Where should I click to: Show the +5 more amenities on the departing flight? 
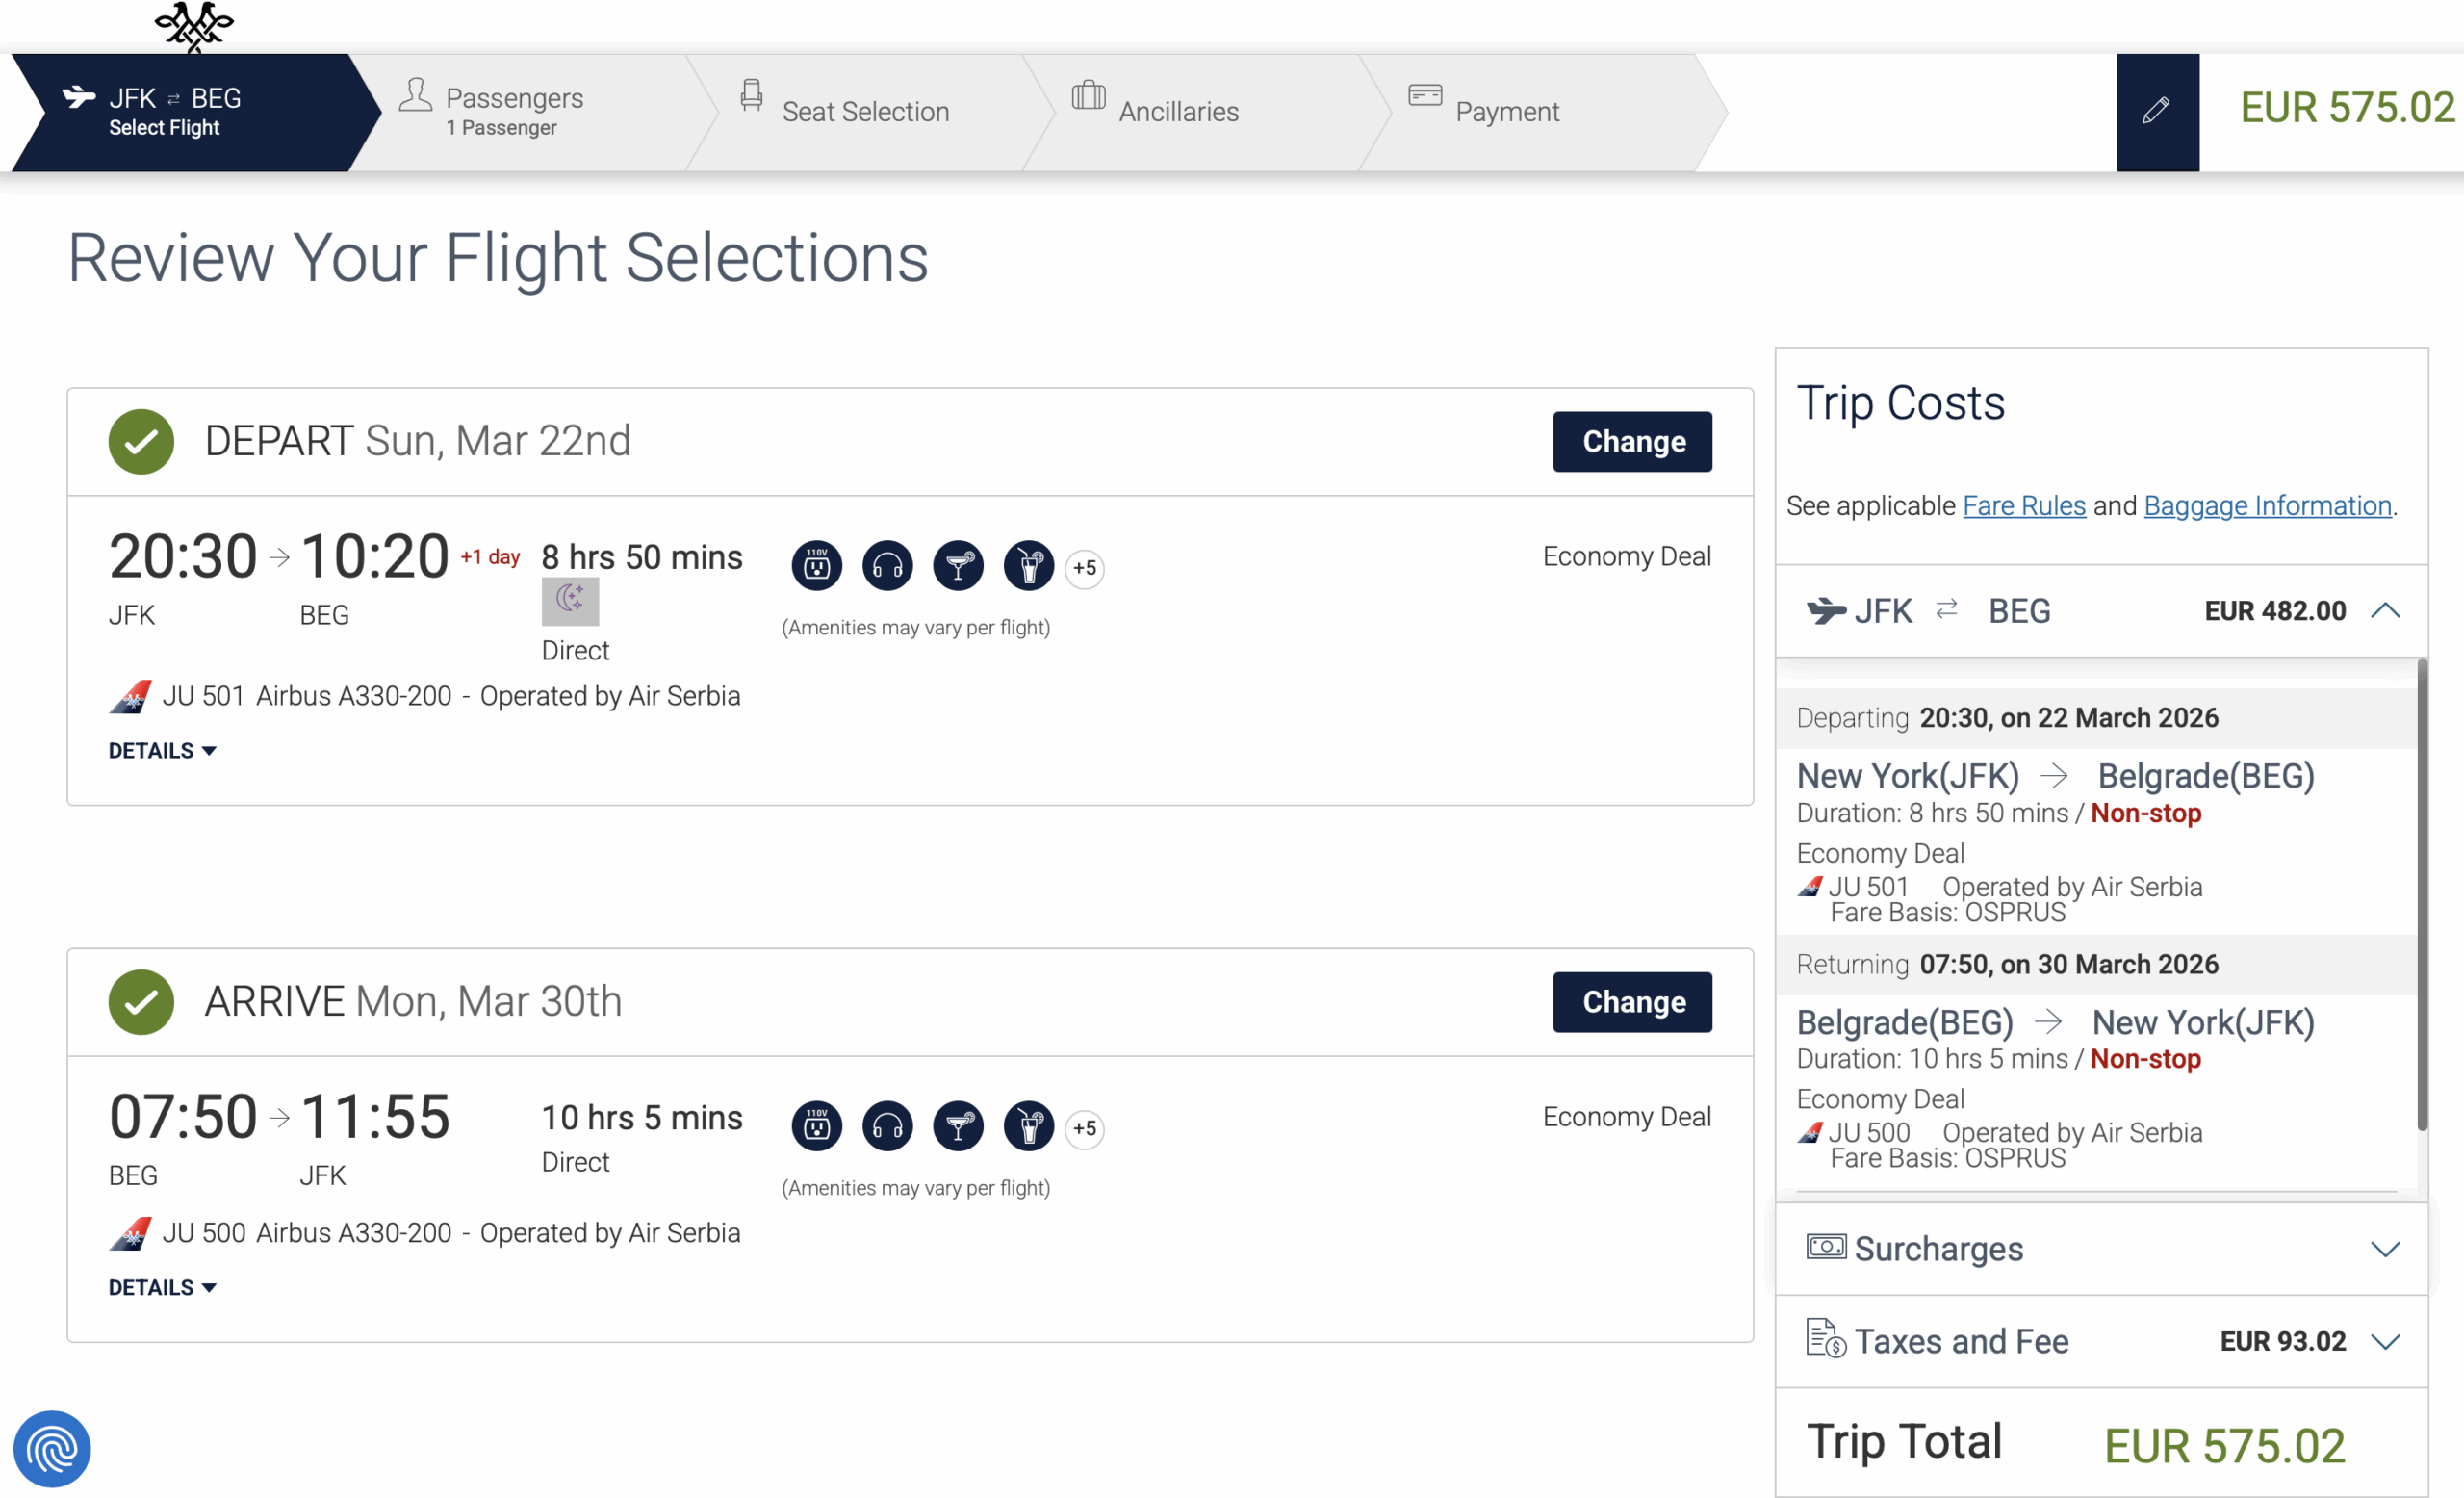tap(1084, 568)
